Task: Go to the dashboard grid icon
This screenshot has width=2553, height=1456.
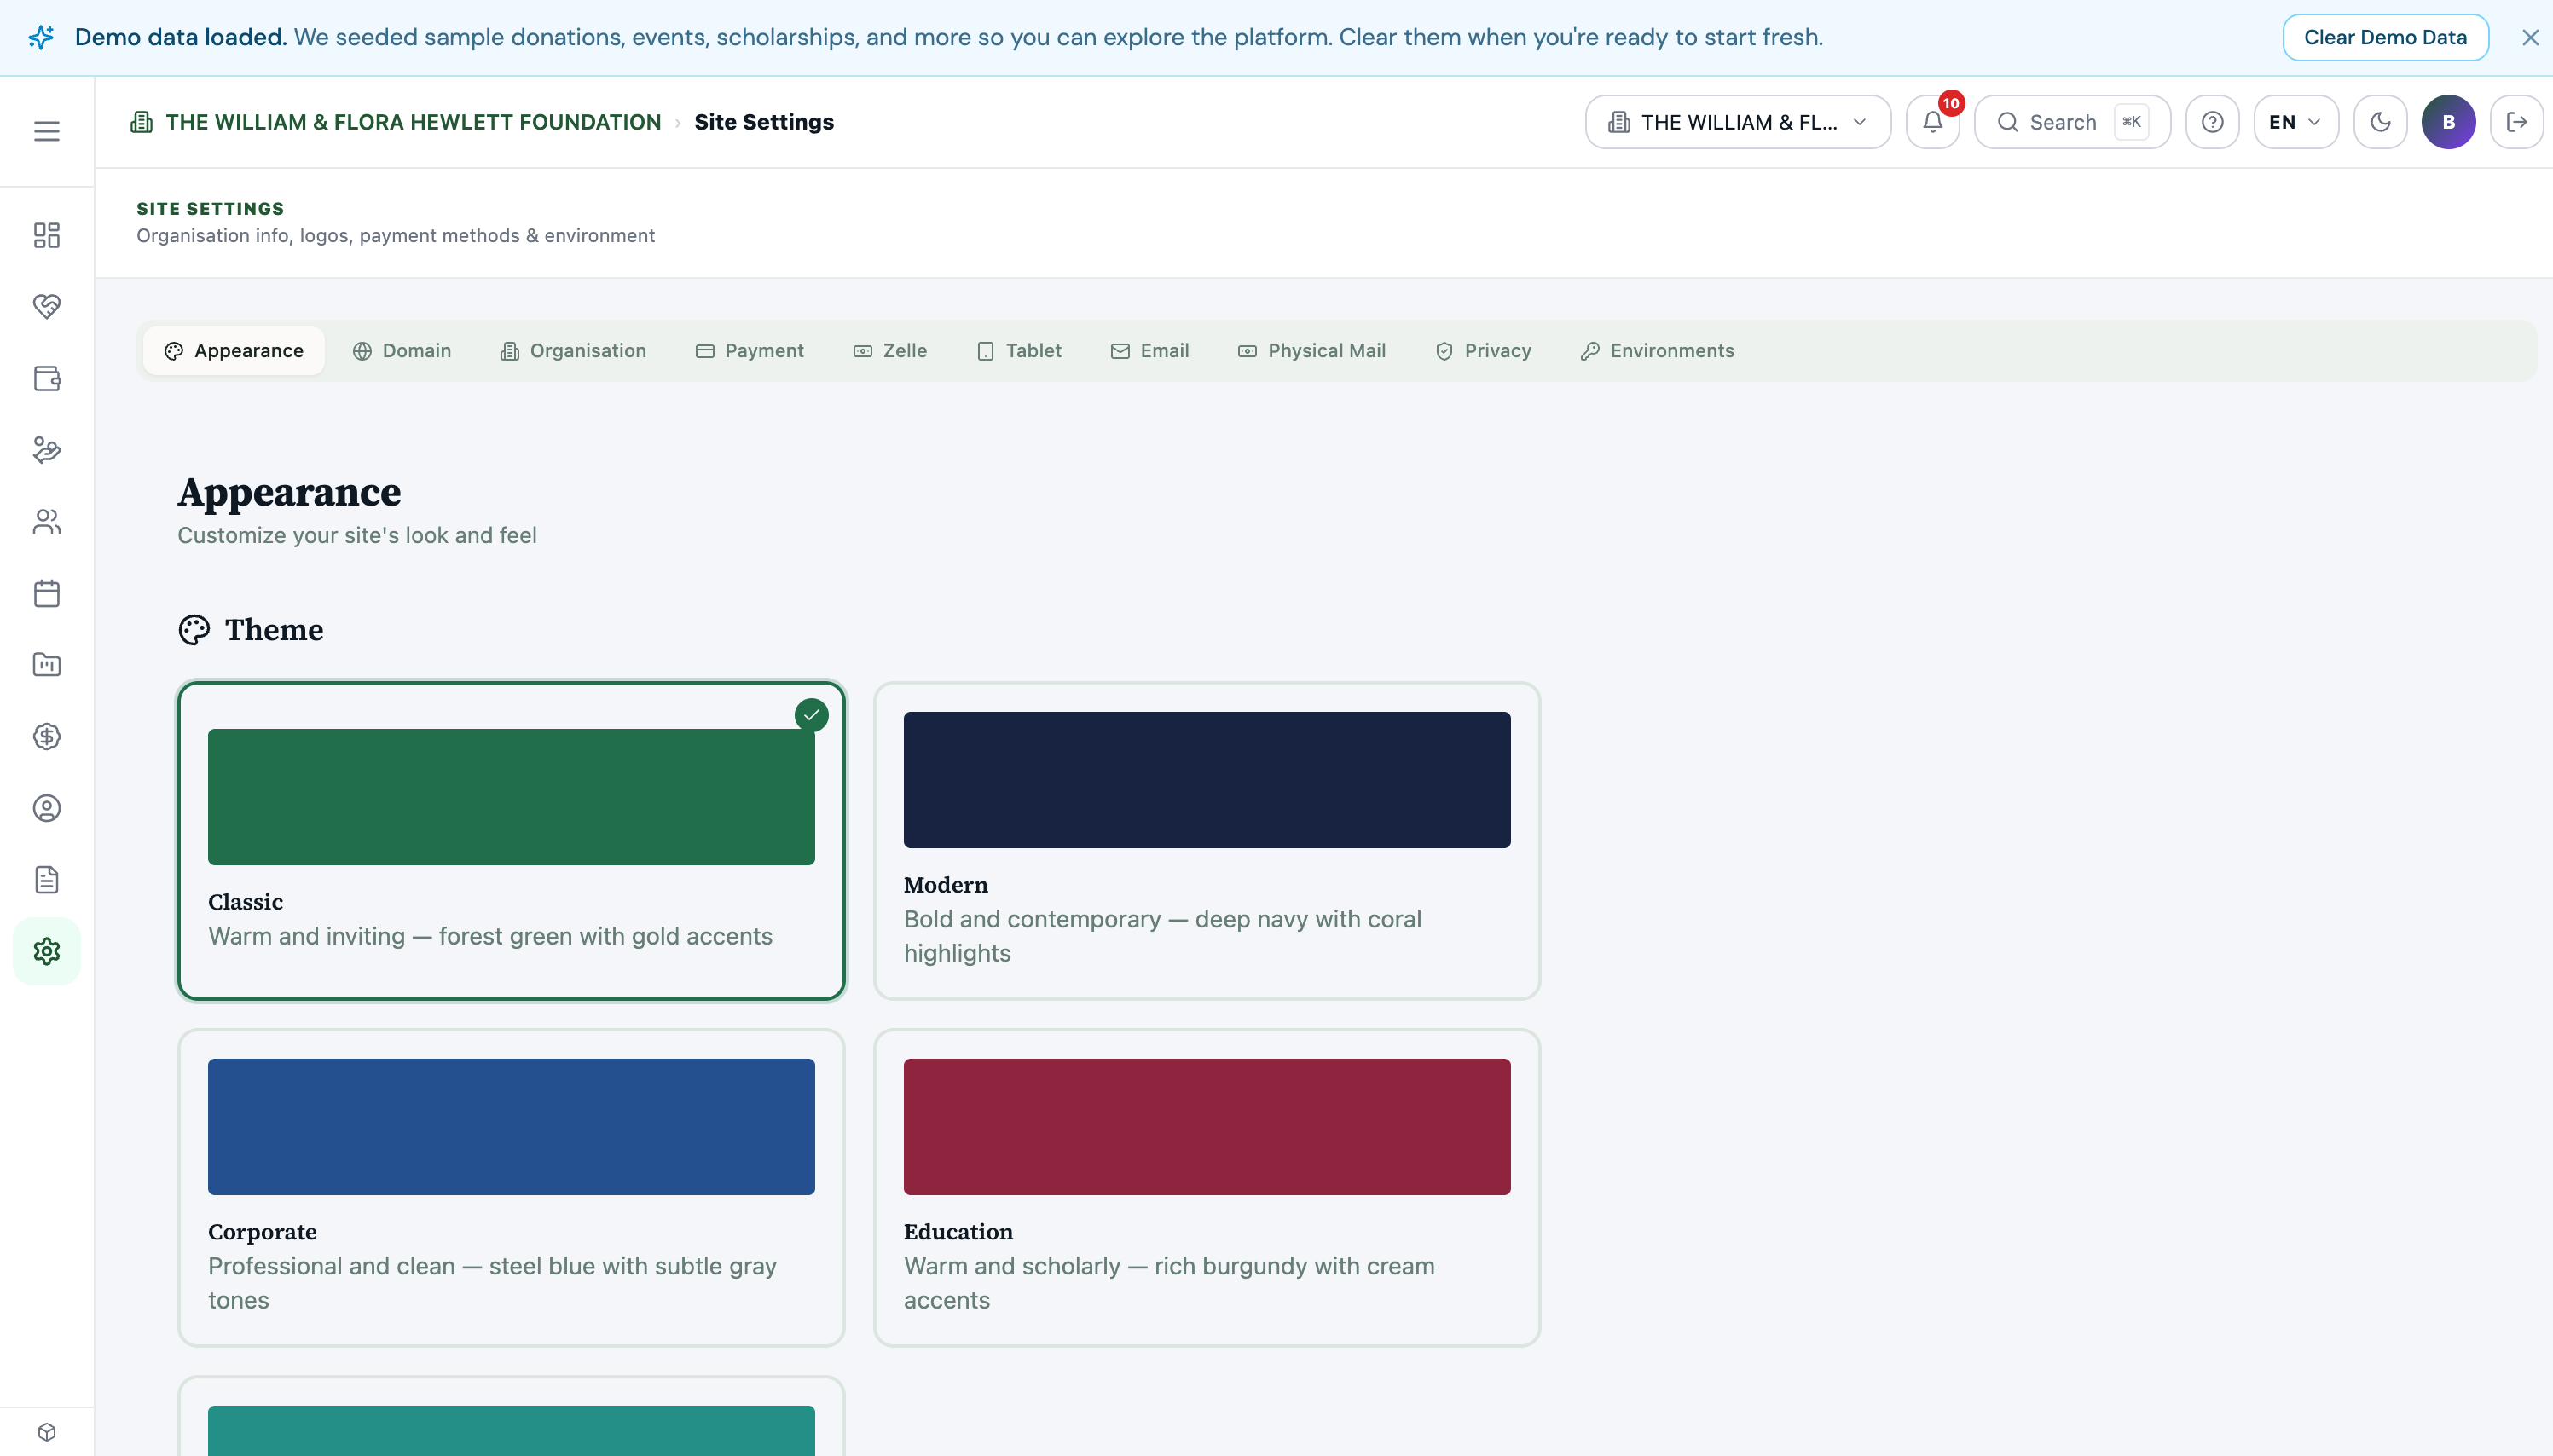Action: click(x=46, y=235)
